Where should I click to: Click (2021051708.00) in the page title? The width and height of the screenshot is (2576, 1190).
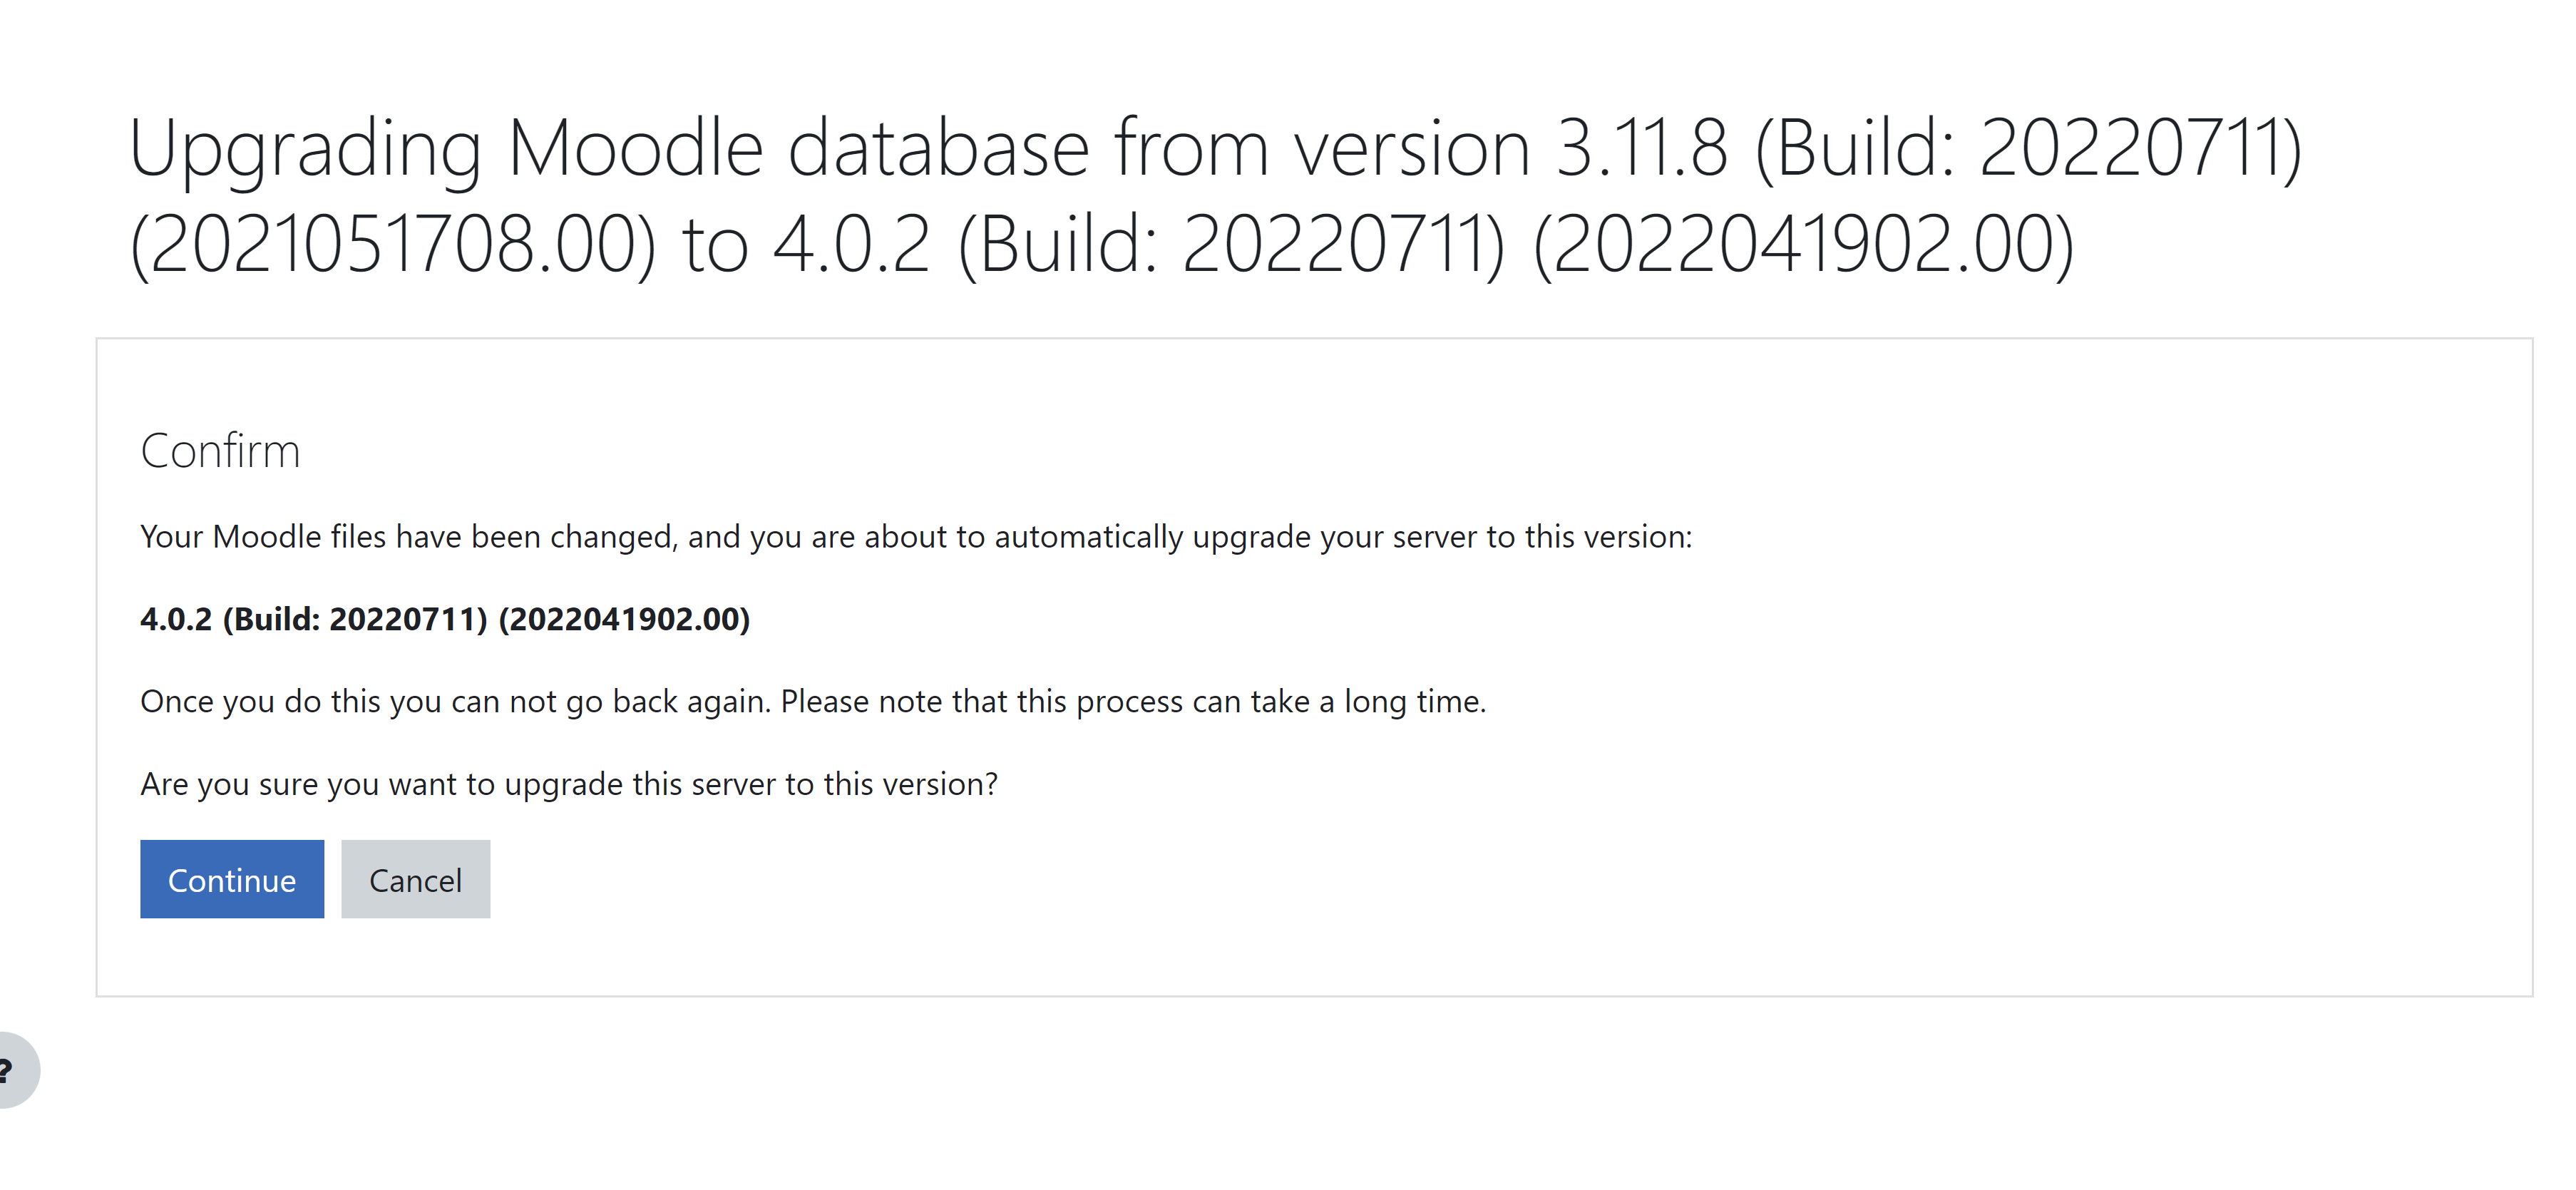coord(393,244)
